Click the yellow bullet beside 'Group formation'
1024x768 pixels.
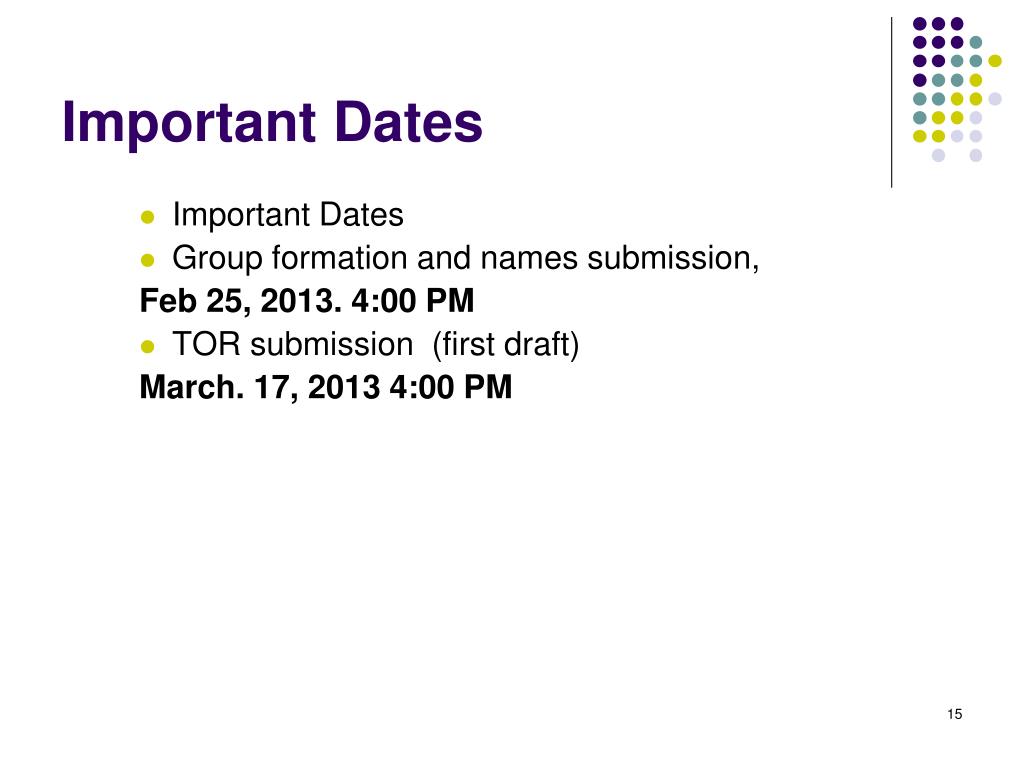pos(148,260)
